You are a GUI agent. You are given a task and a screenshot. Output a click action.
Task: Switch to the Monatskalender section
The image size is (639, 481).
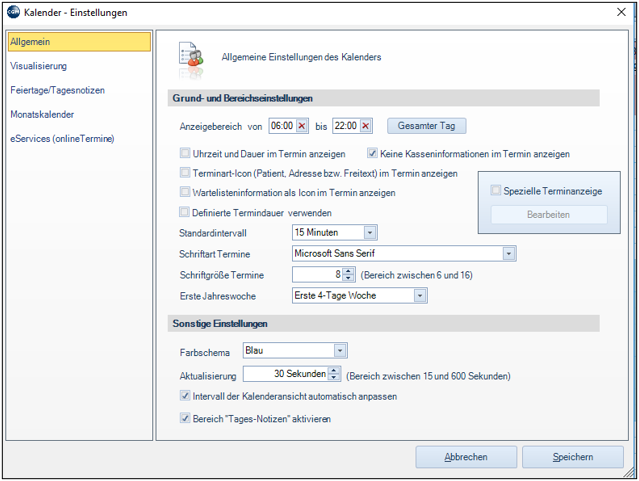(42, 115)
